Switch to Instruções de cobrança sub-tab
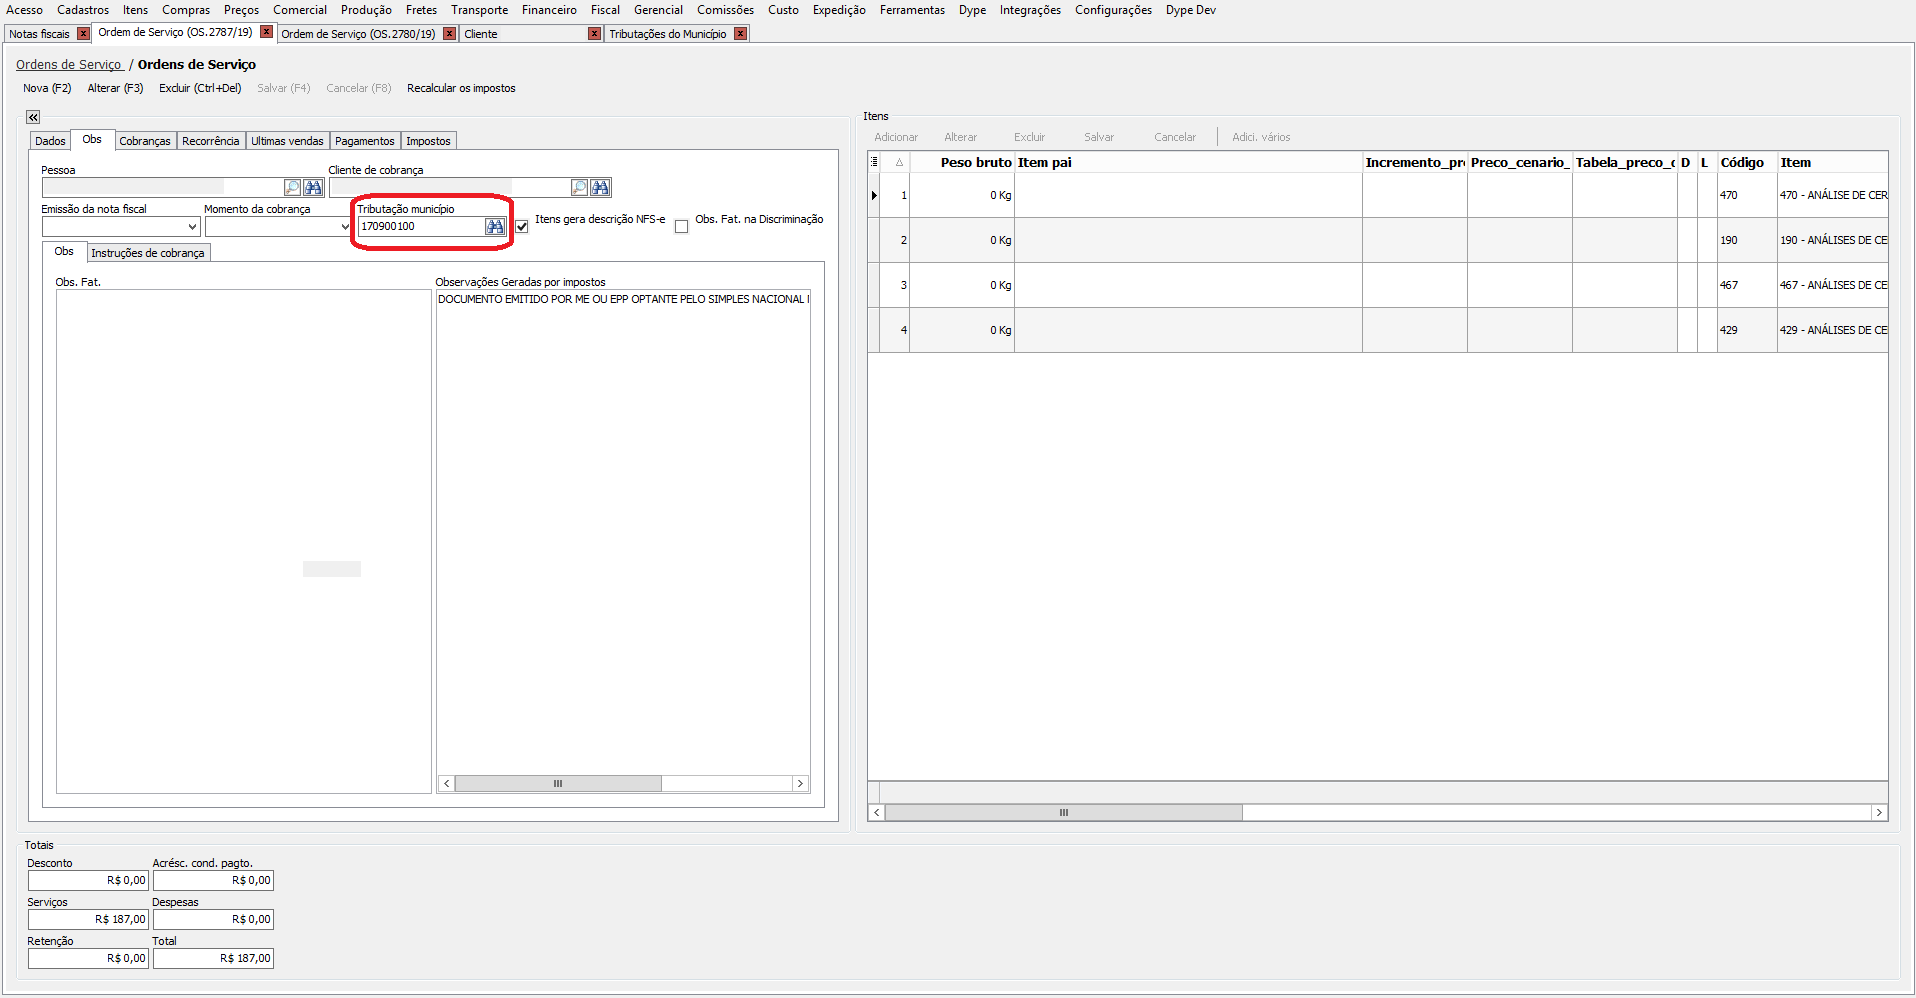Screen dimensions: 1916x998 pos(148,253)
